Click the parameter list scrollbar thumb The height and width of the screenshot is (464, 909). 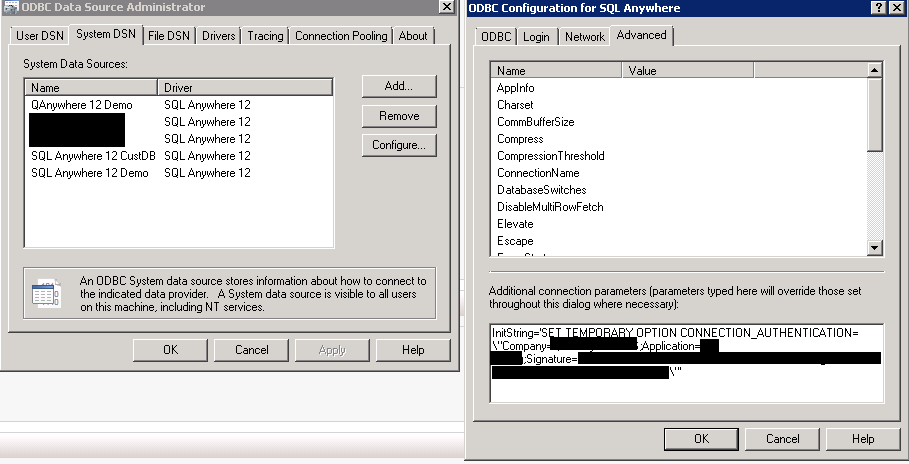pos(875,115)
